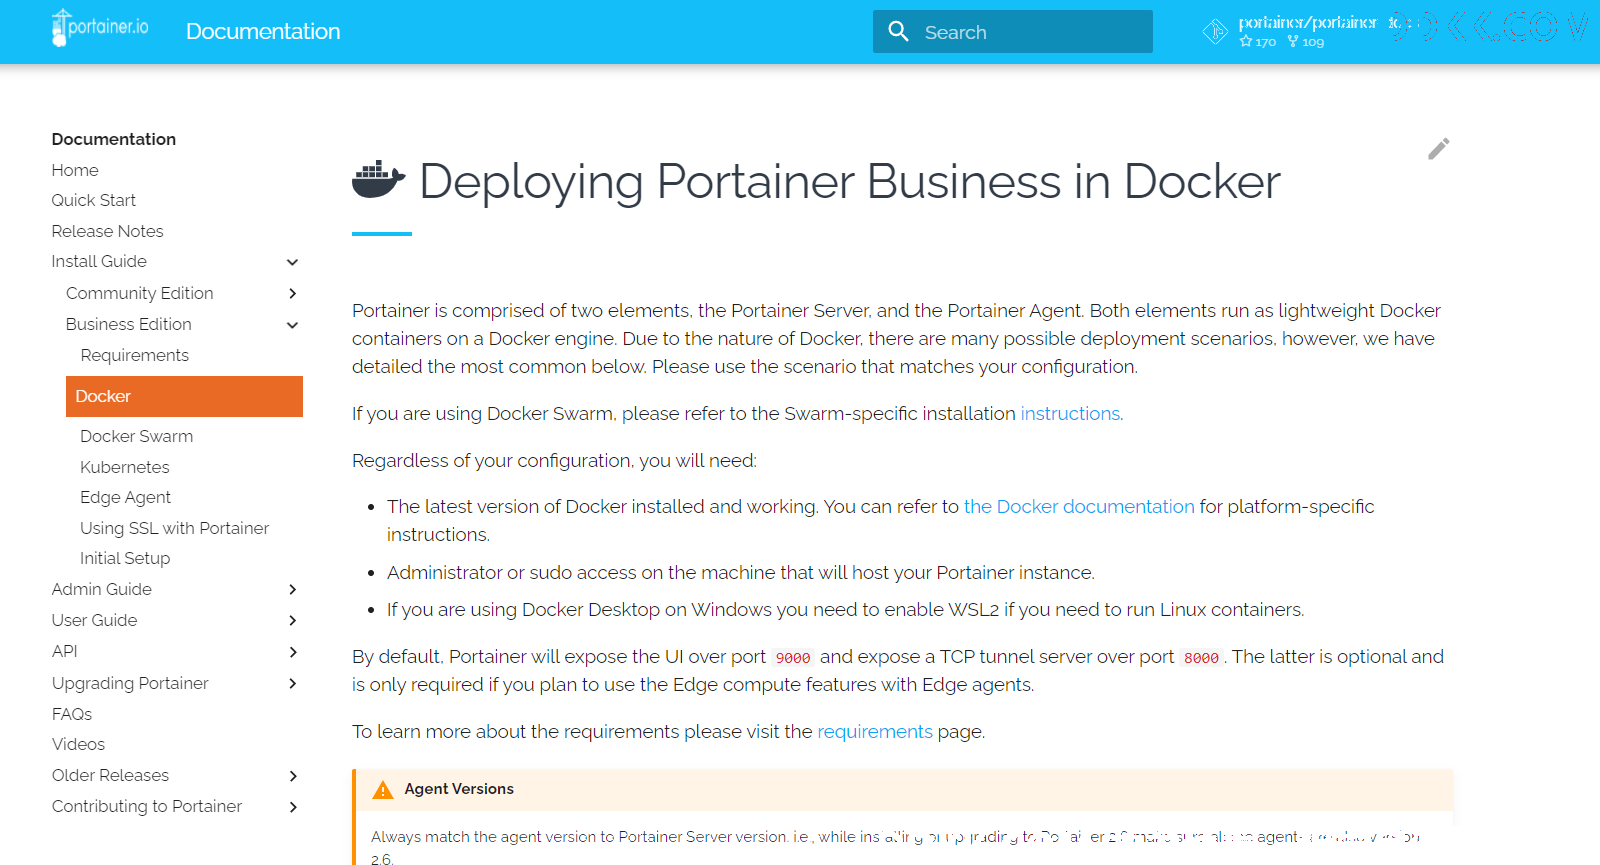Open Videos in sidebar
This screenshot has width=1600, height=865.
[x=78, y=744]
